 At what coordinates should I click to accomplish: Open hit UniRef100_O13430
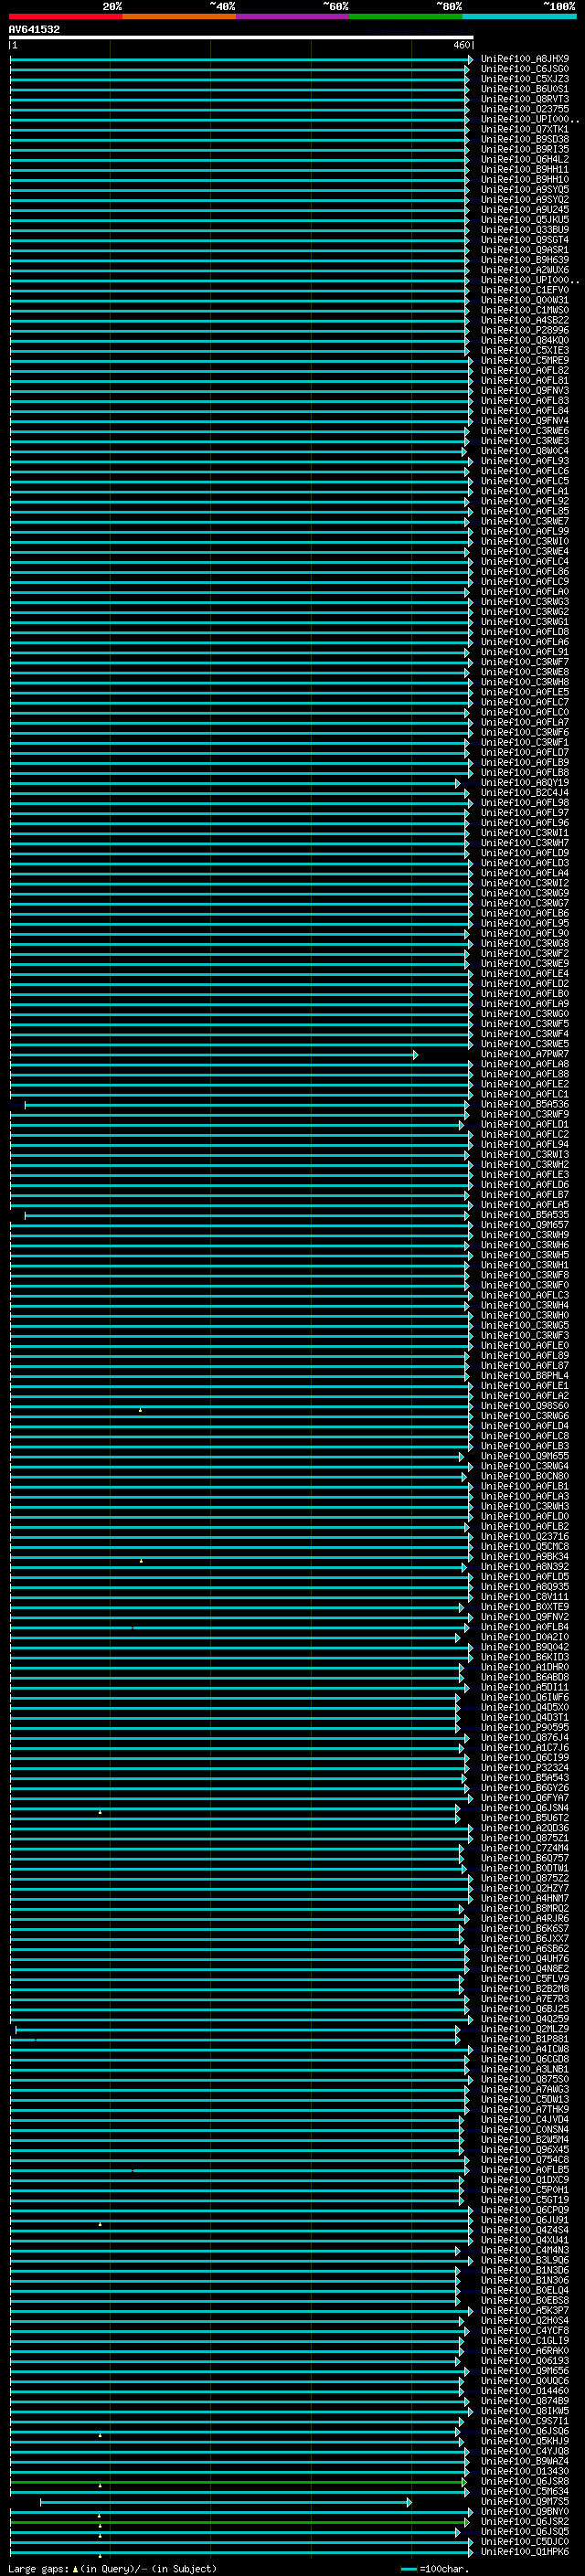click(x=524, y=2472)
